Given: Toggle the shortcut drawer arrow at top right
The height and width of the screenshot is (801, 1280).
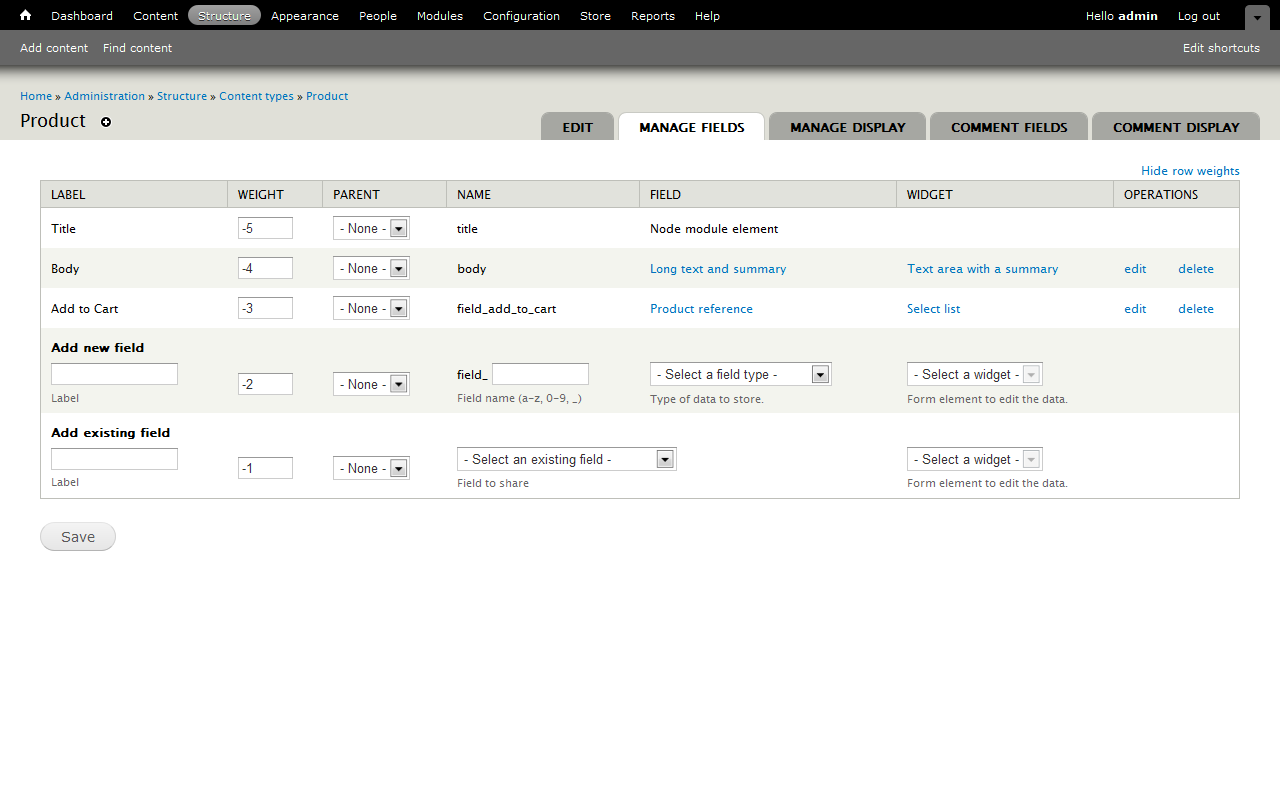Looking at the screenshot, I should 1257,17.
